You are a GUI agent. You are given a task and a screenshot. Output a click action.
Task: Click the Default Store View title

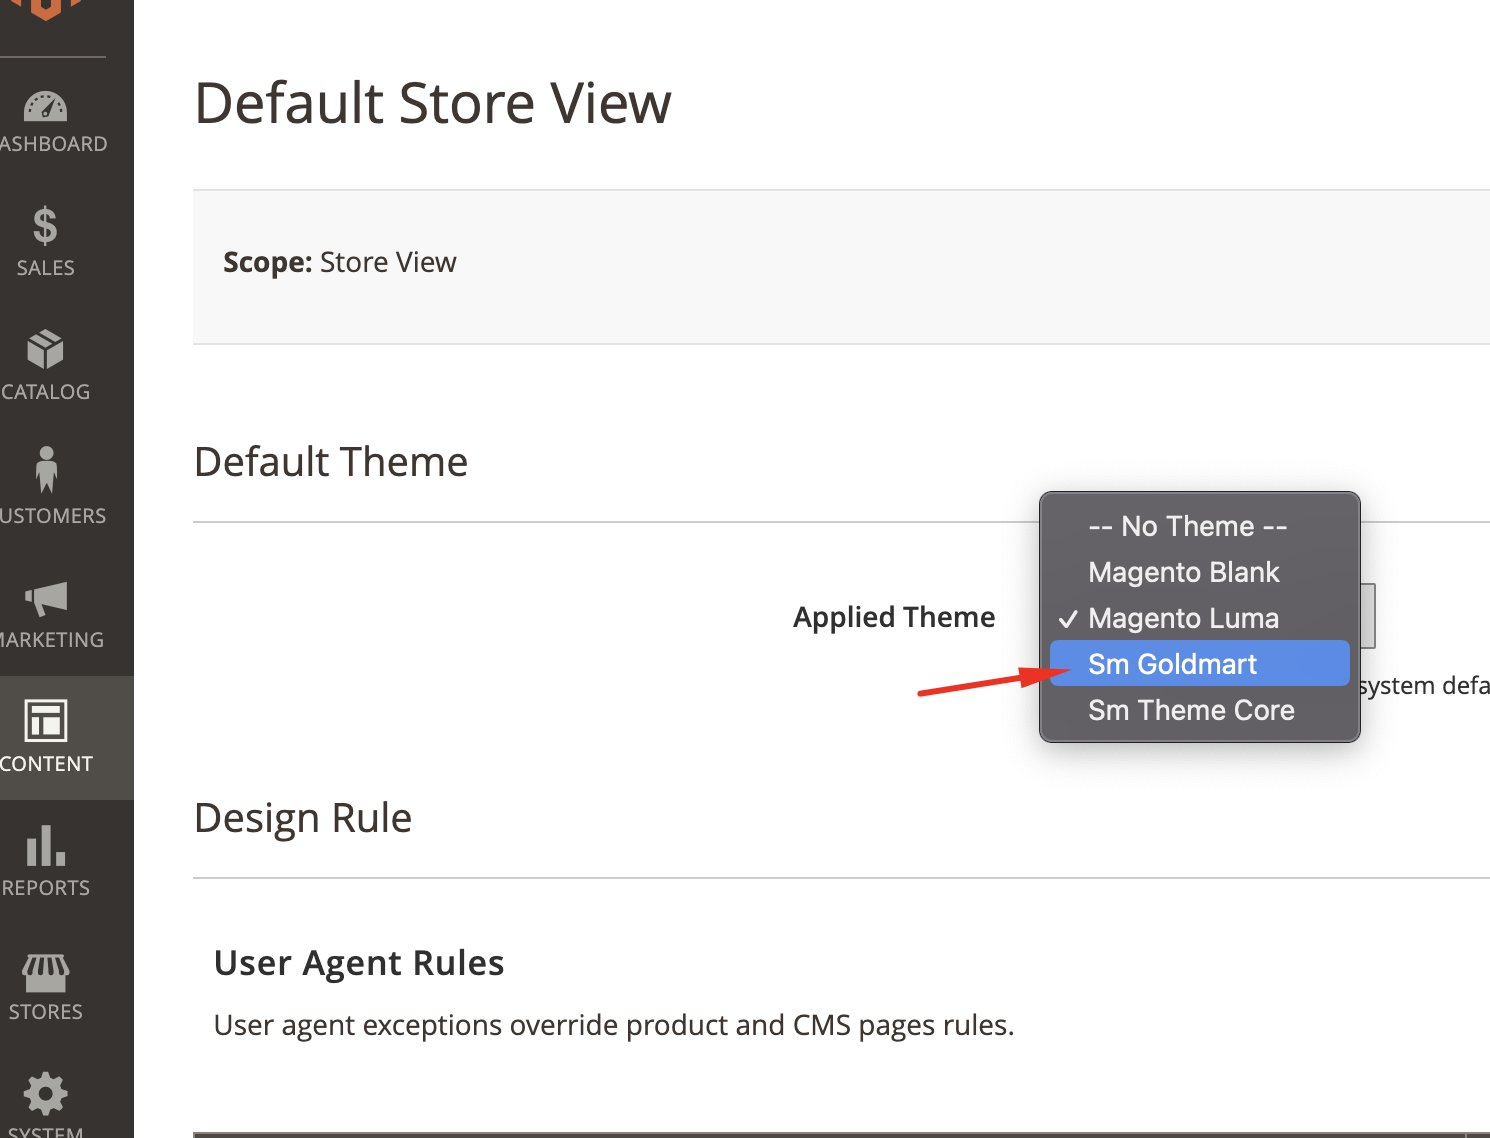(x=433, y=103)
